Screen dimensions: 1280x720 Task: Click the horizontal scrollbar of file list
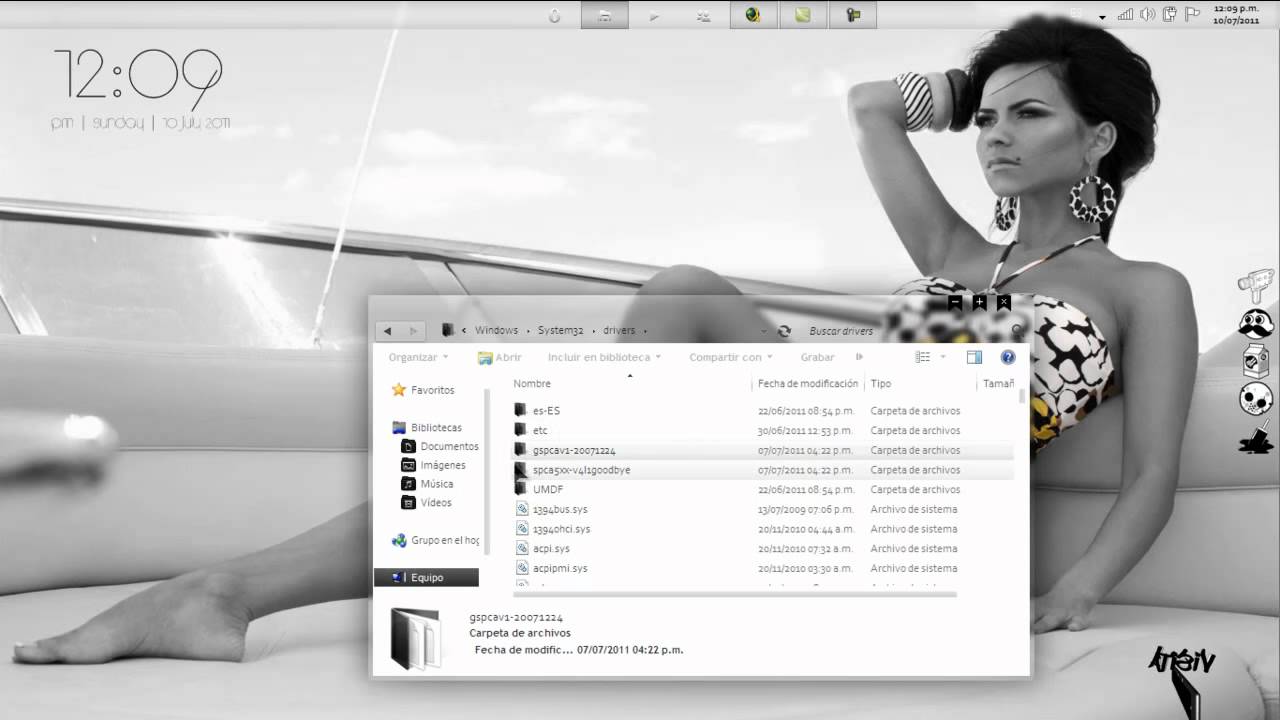734,595
